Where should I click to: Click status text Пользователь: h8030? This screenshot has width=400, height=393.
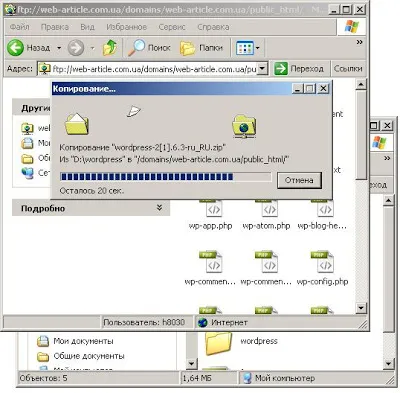click(144, 322)
